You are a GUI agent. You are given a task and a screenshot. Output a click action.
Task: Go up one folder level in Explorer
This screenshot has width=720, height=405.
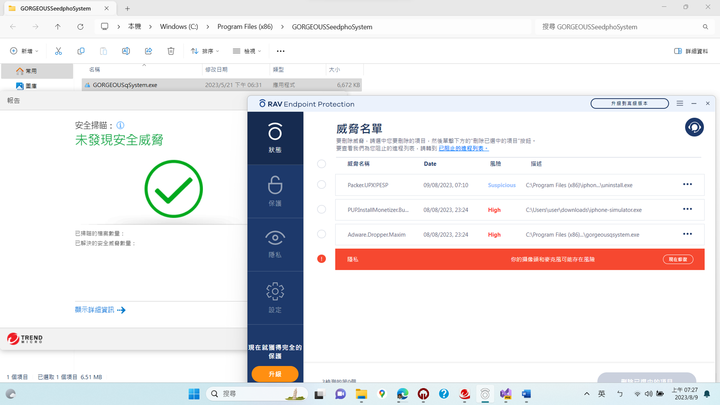coord(57,27)
